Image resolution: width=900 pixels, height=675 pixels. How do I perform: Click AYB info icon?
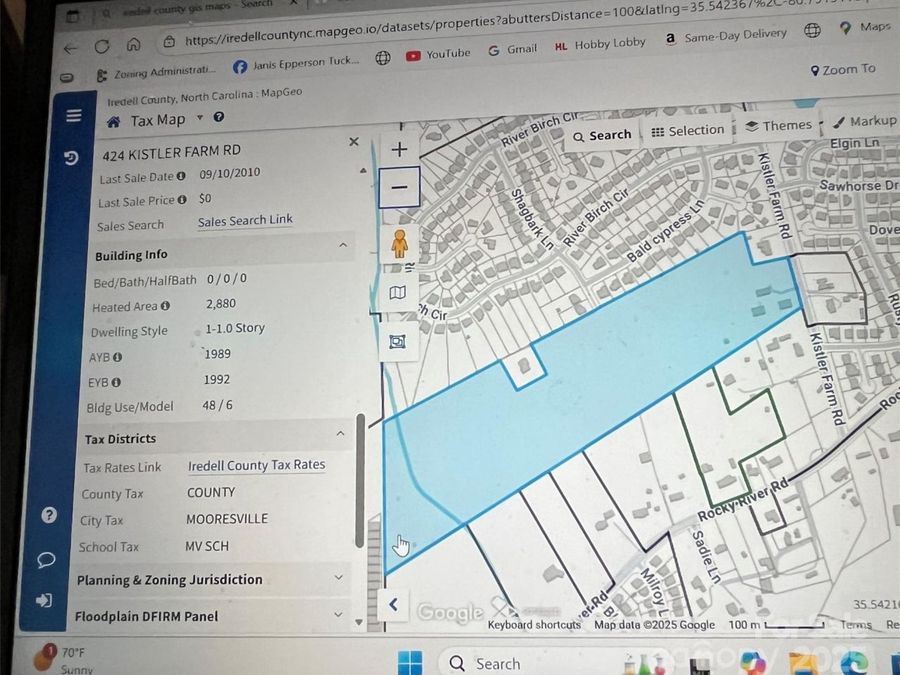point(118,357)
